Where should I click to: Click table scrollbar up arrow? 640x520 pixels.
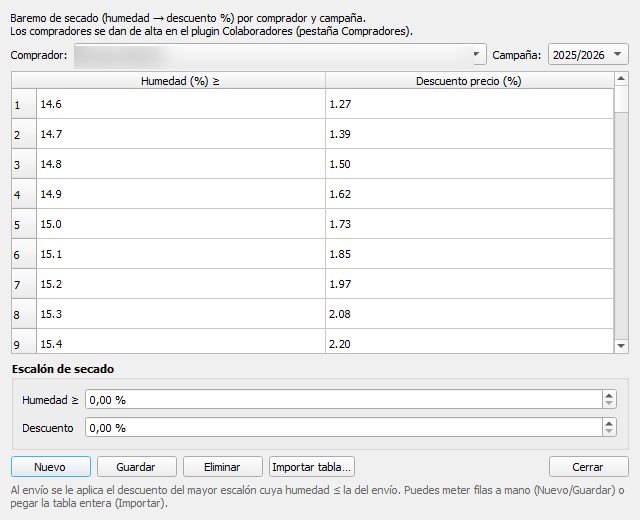point(621,78)
